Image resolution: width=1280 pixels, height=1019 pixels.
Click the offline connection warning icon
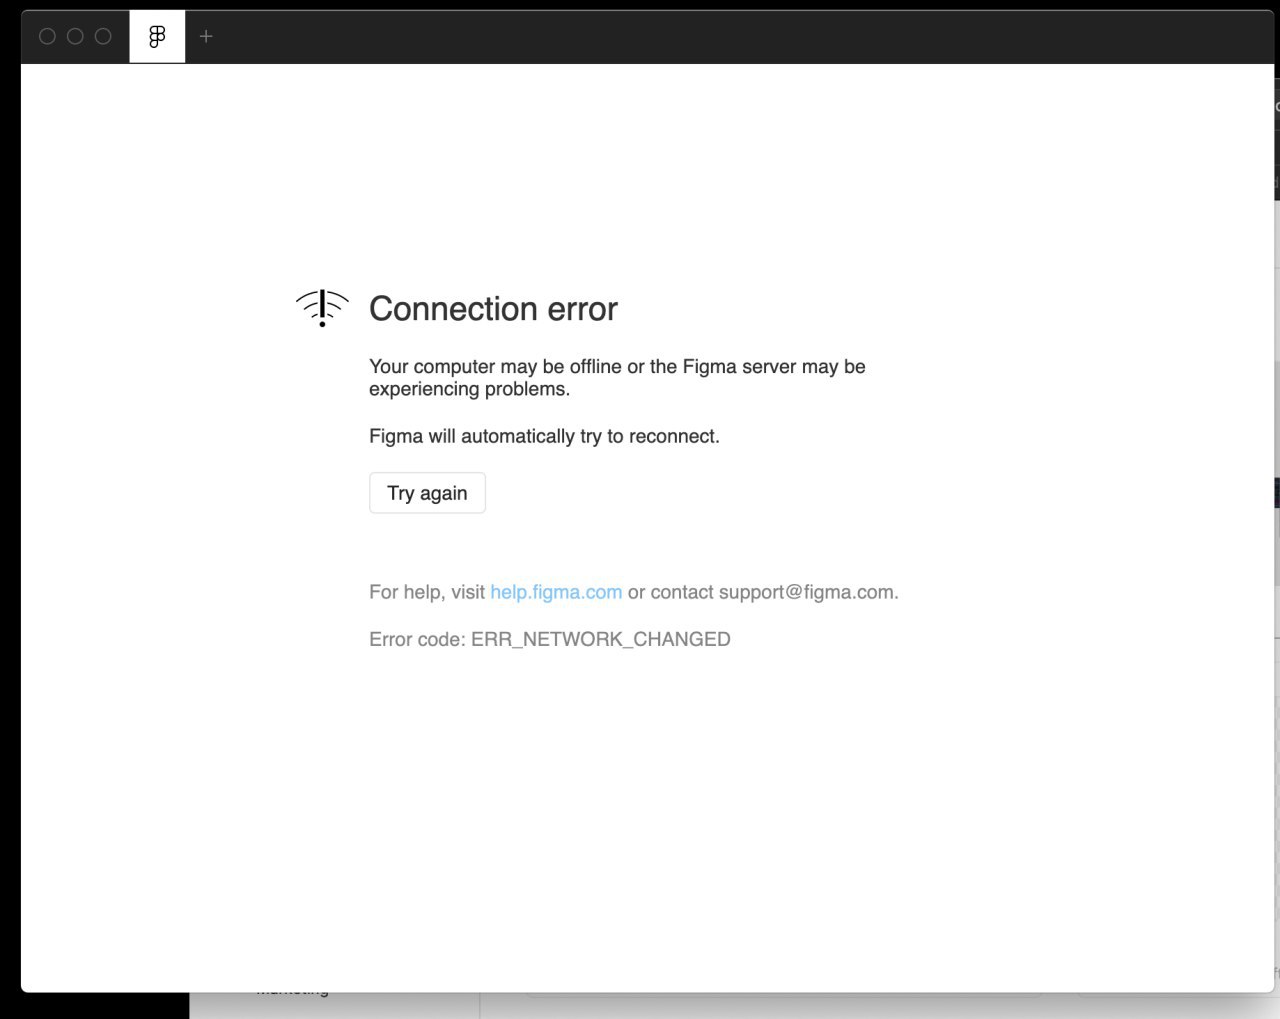pyautogui.click(x=322, y=308)
